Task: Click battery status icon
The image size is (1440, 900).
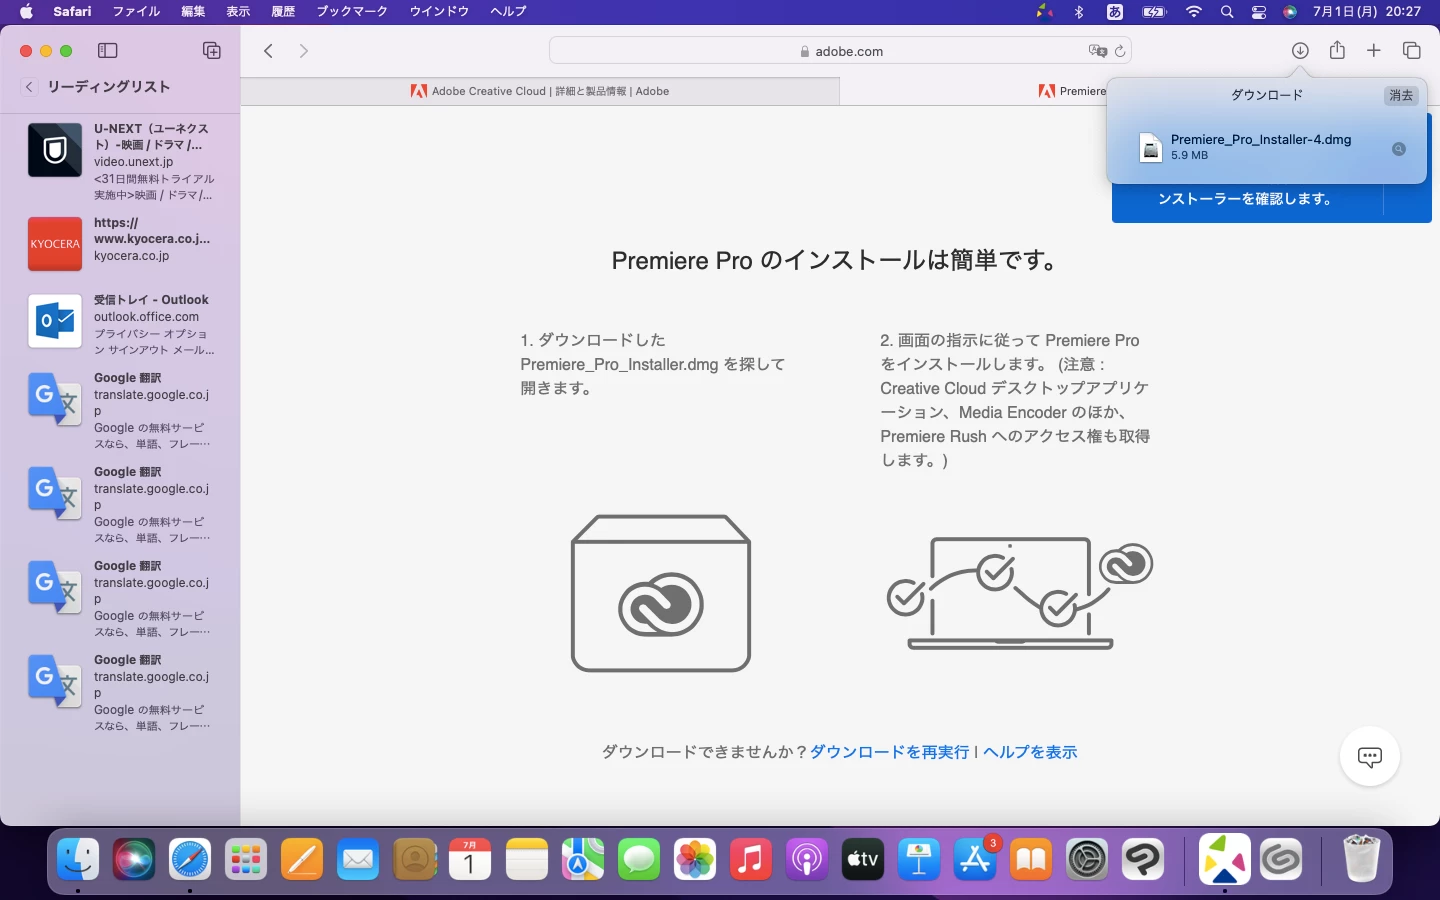Action: click(x=1154, y=12)
